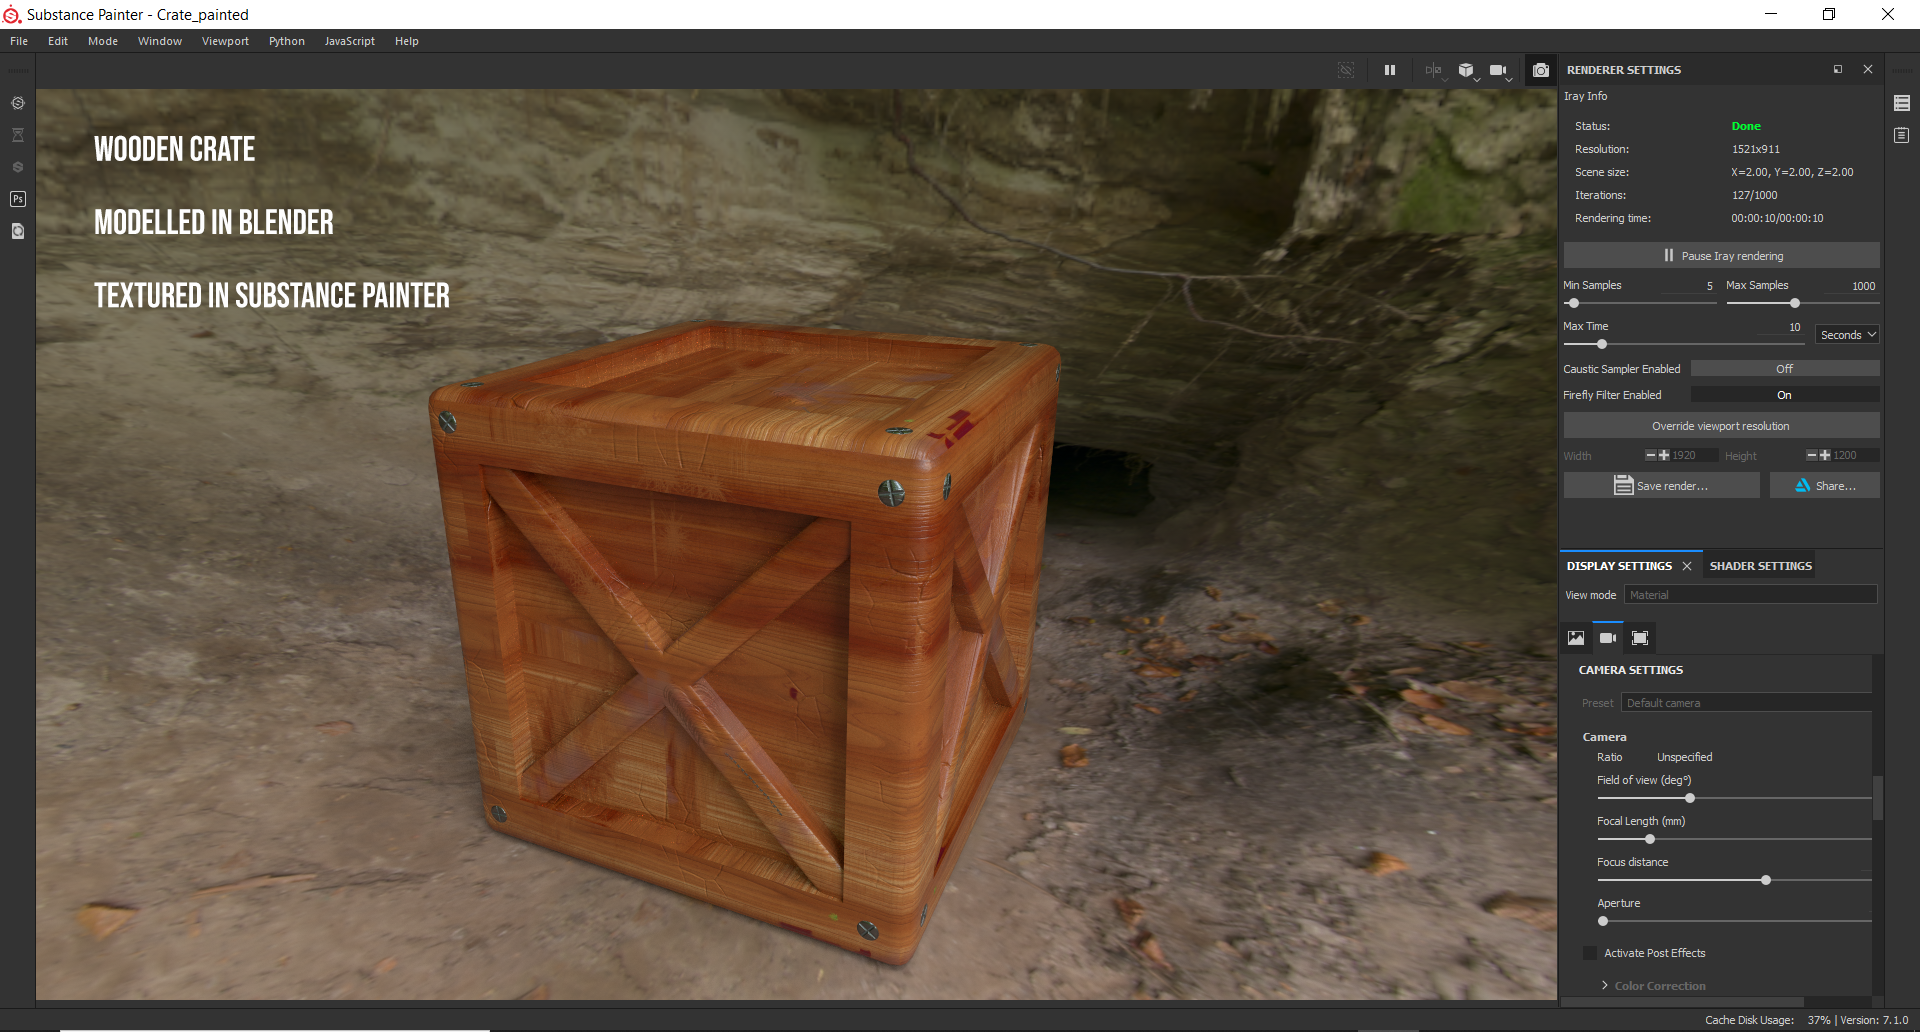Close the Renderer Settings panel
Viewport: 1920px width, 1032px height.
(x=1868, y=69)
